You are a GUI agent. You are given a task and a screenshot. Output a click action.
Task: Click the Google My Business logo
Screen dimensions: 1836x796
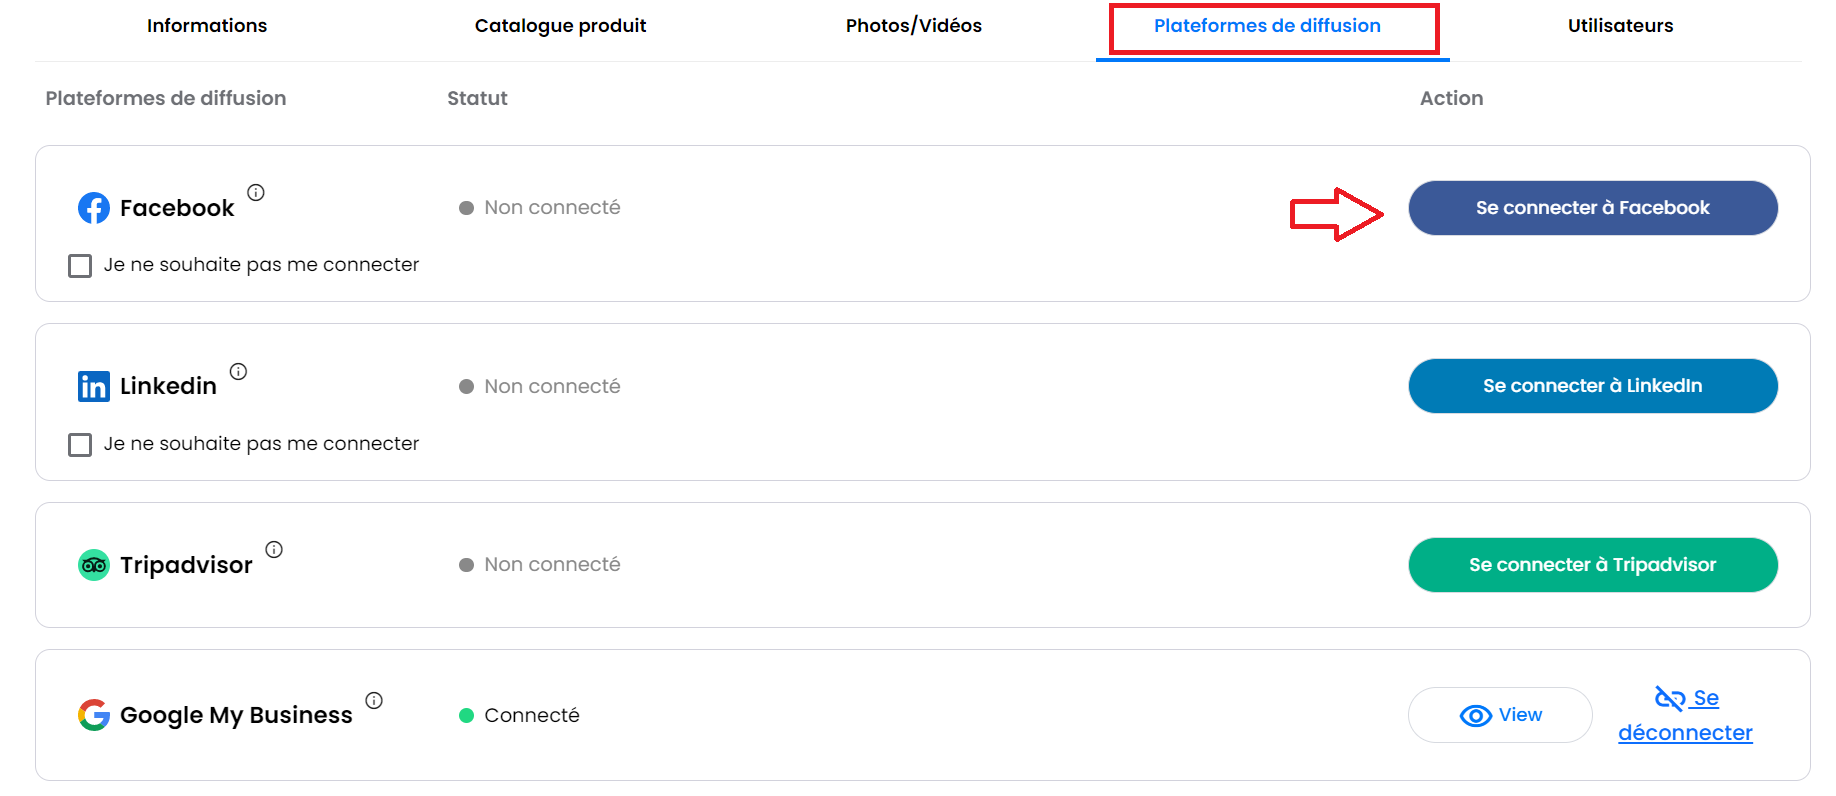(x=94, y=715)
